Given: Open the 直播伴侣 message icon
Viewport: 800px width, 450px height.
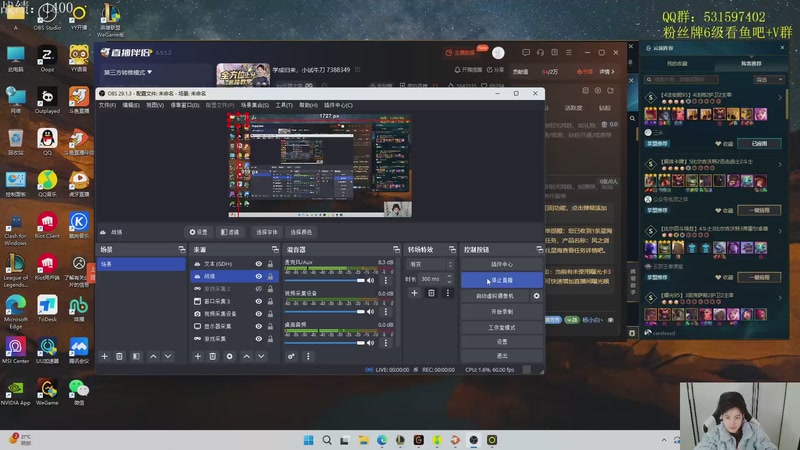Looking at the screenshot, I should 526,53.
